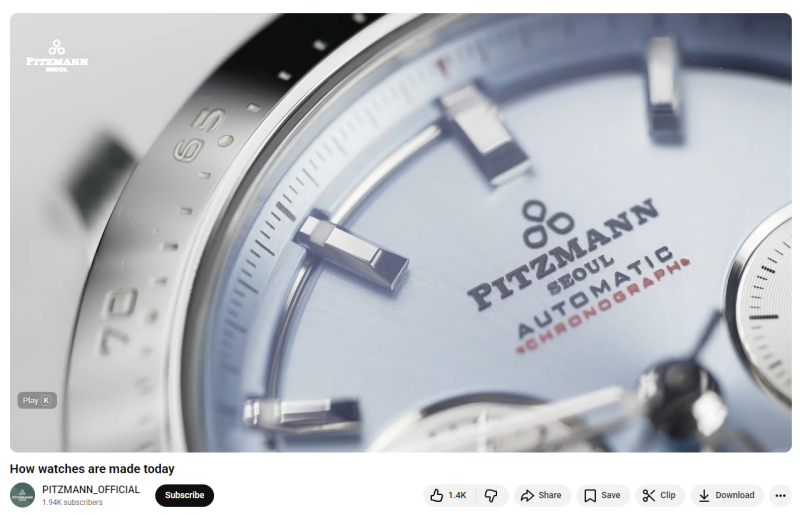
Task: Click the 1.4K like count
Action: point(457,495)
